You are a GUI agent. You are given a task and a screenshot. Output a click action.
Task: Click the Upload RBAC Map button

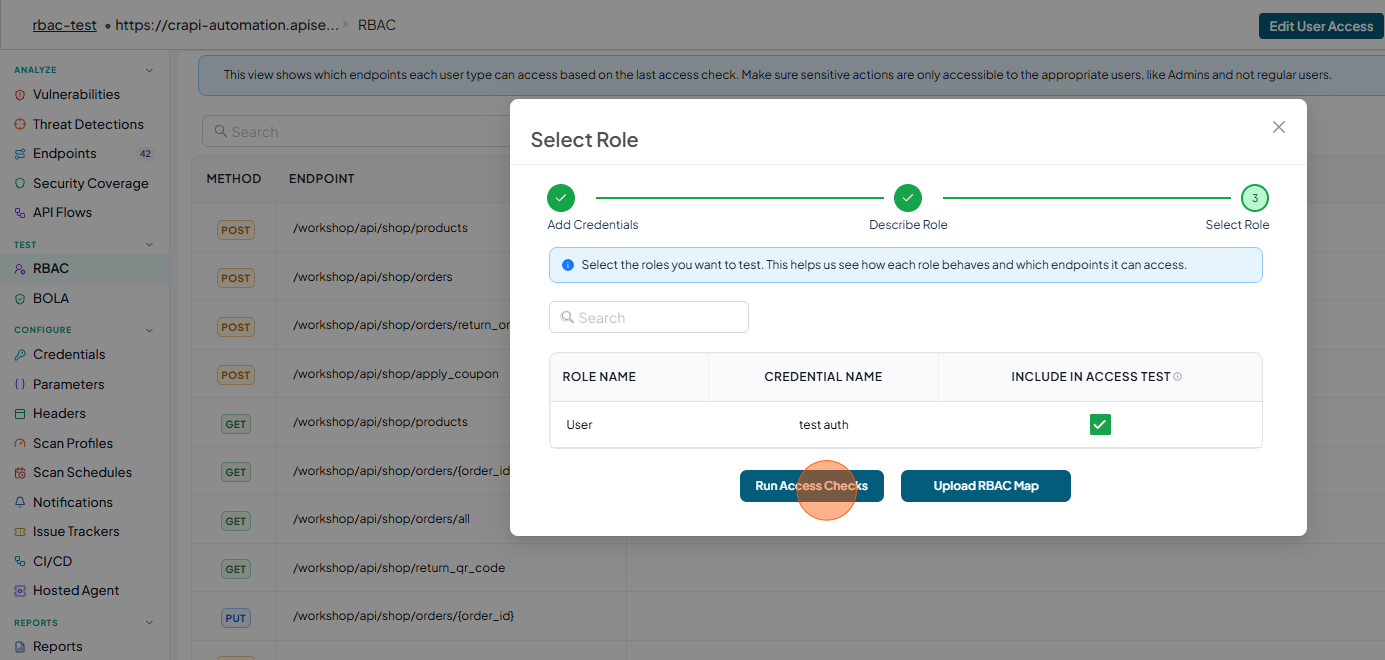[986, 486]
